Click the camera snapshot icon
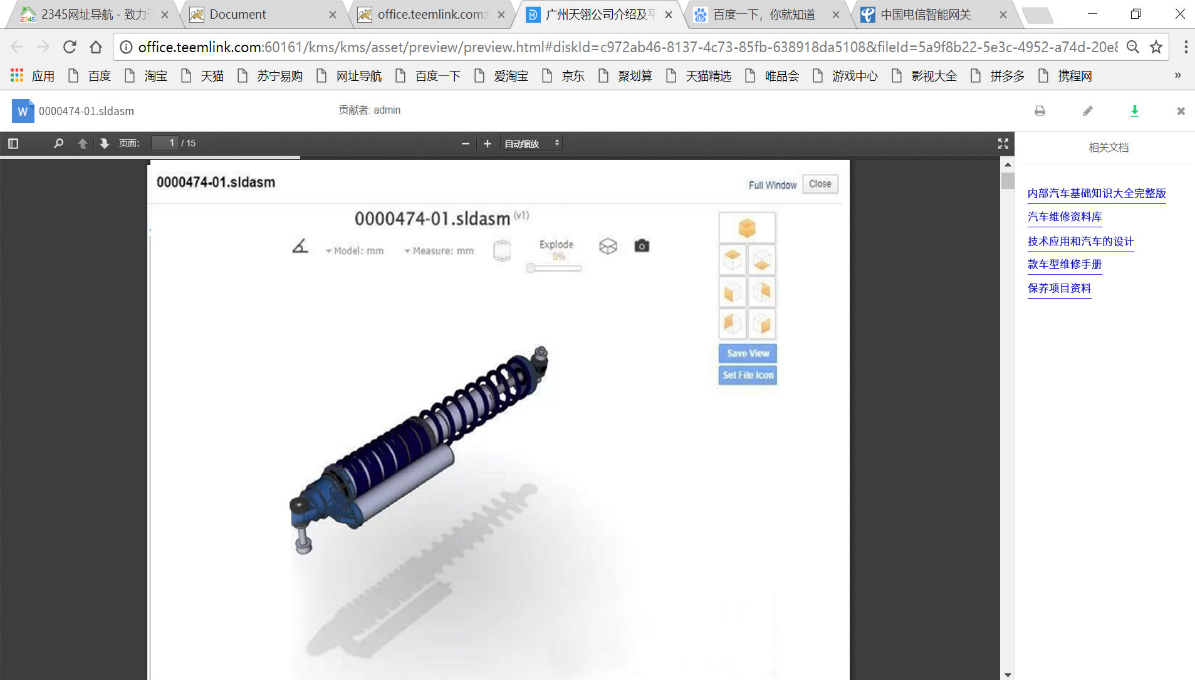This screenshot has width=1195, height=680. click(x=642, y=246)
